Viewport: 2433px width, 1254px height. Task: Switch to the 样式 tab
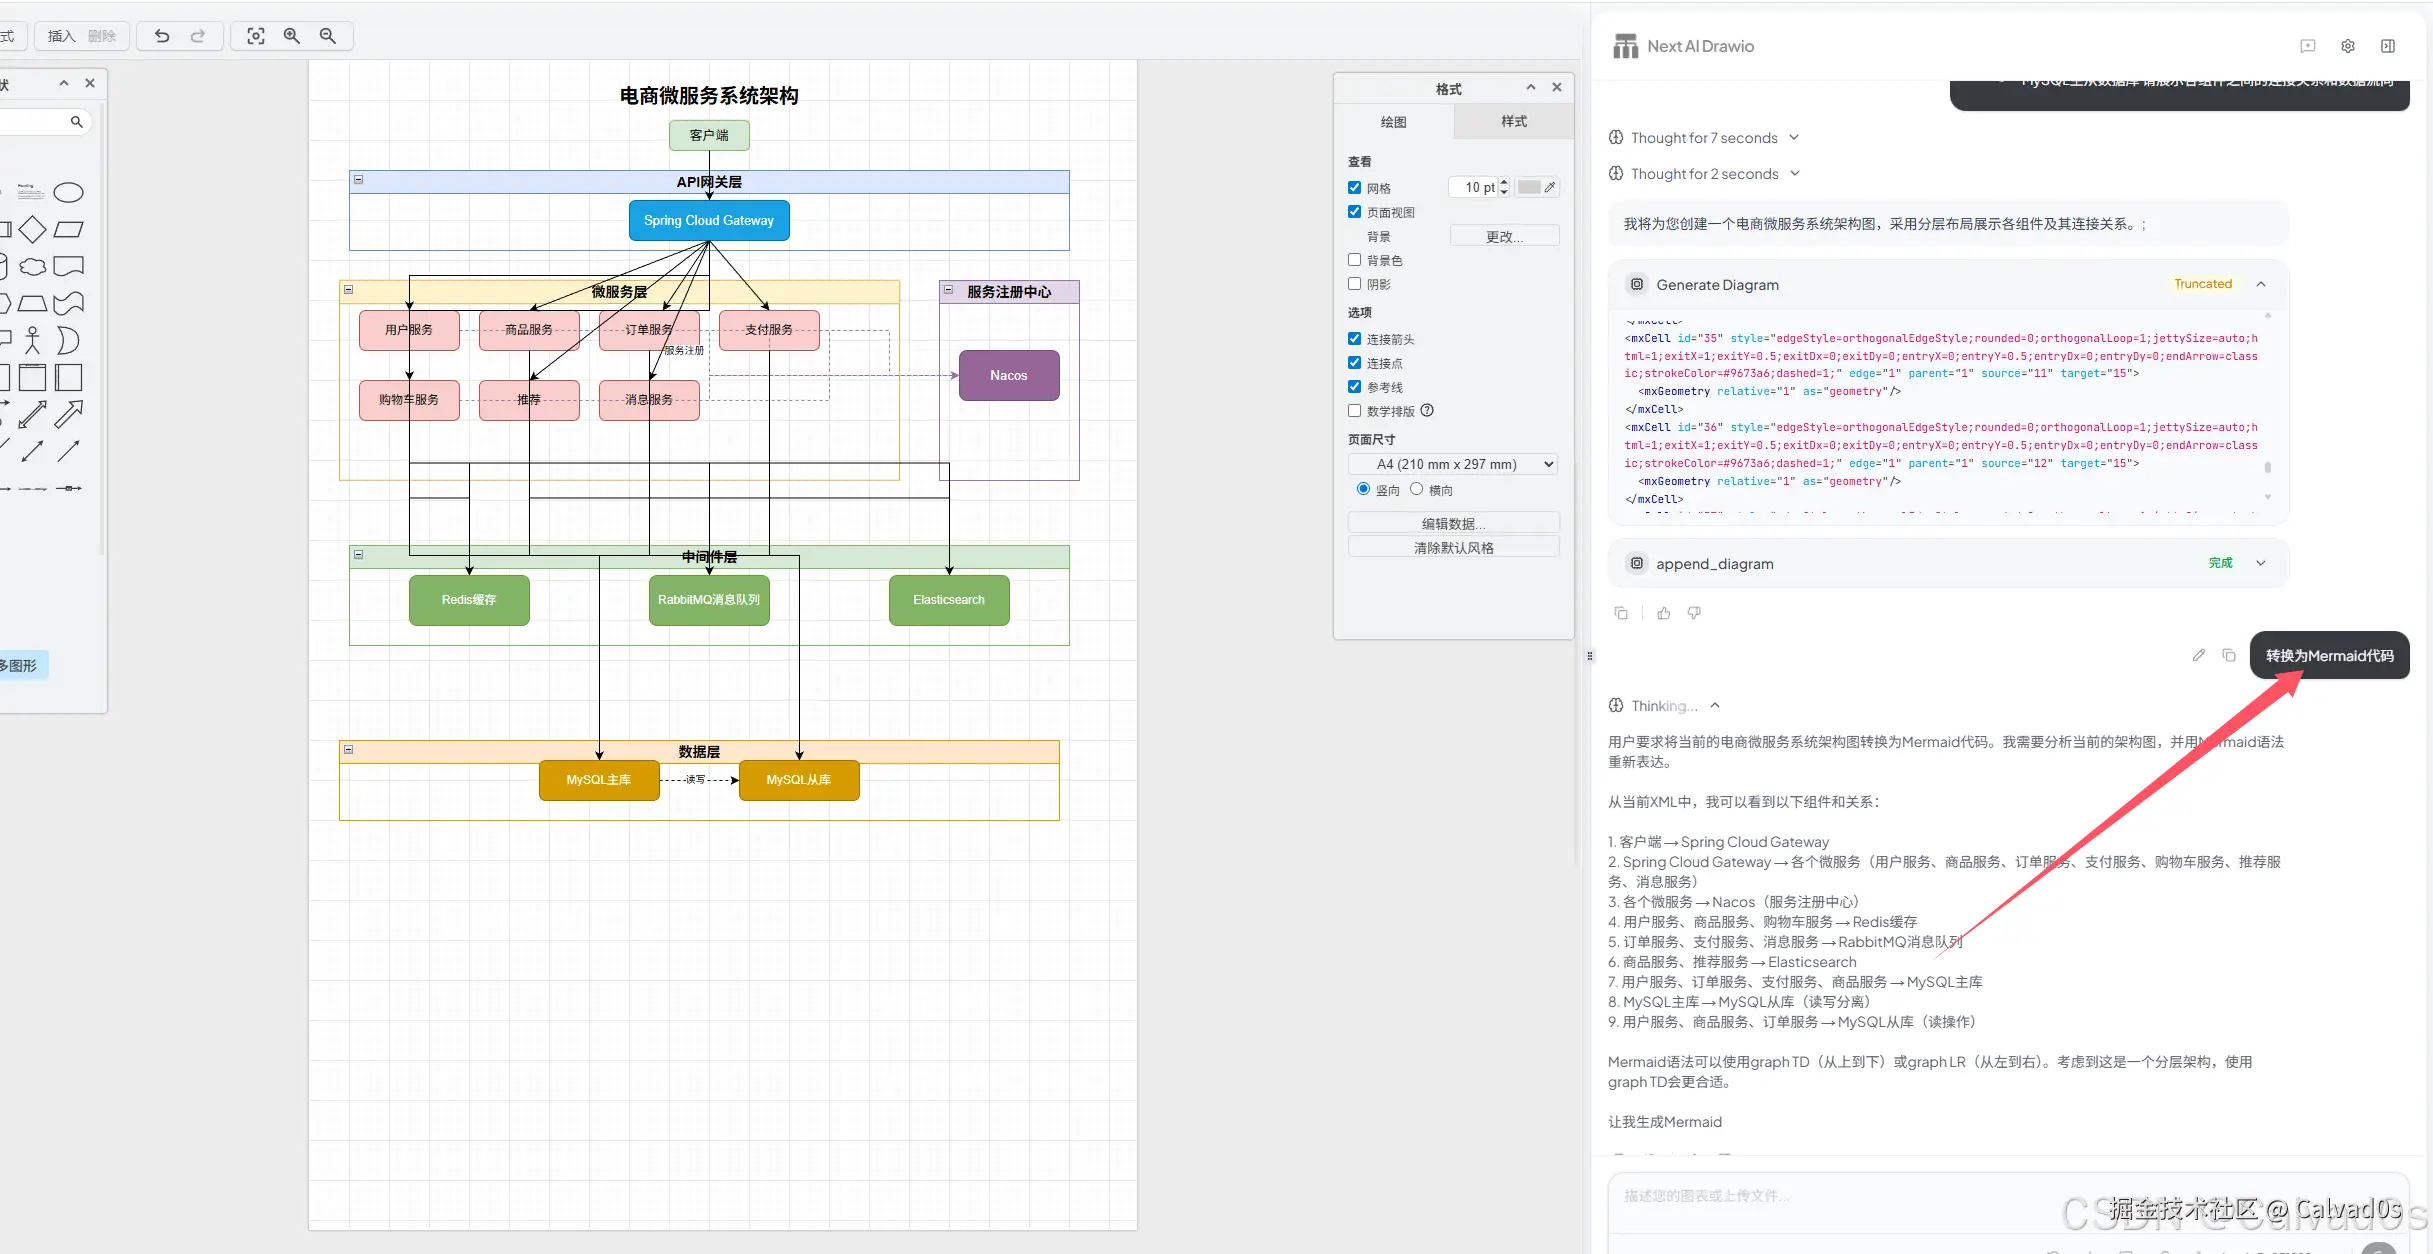[1513, 121]
